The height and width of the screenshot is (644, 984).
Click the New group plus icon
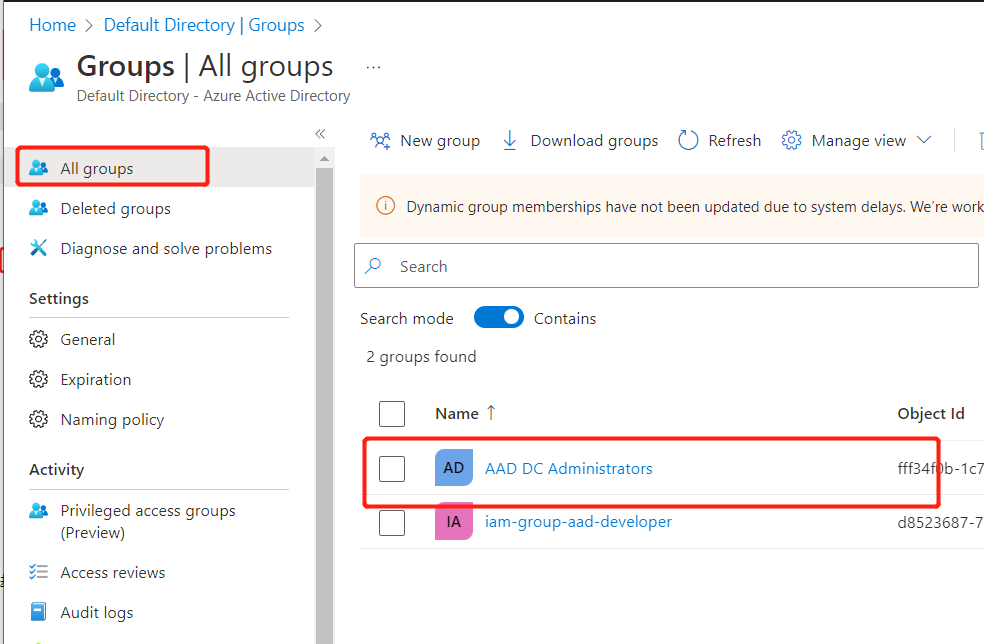[380, 140]
